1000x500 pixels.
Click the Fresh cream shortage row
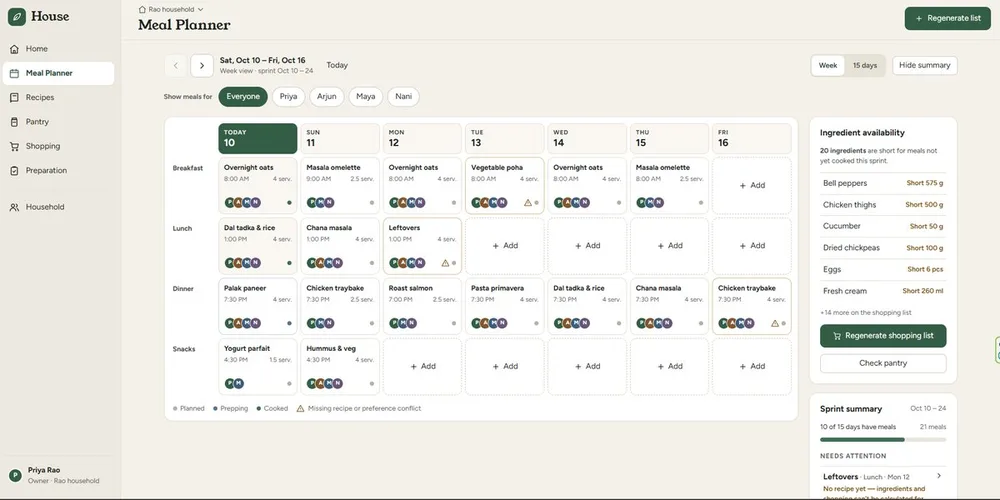pyautogui.click(x=883, y=291)
